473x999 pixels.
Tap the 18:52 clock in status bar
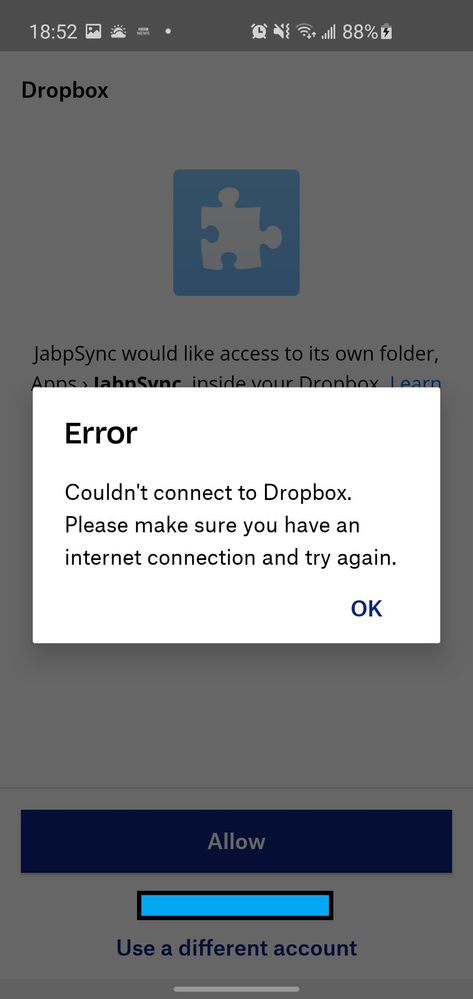[53, 31]
